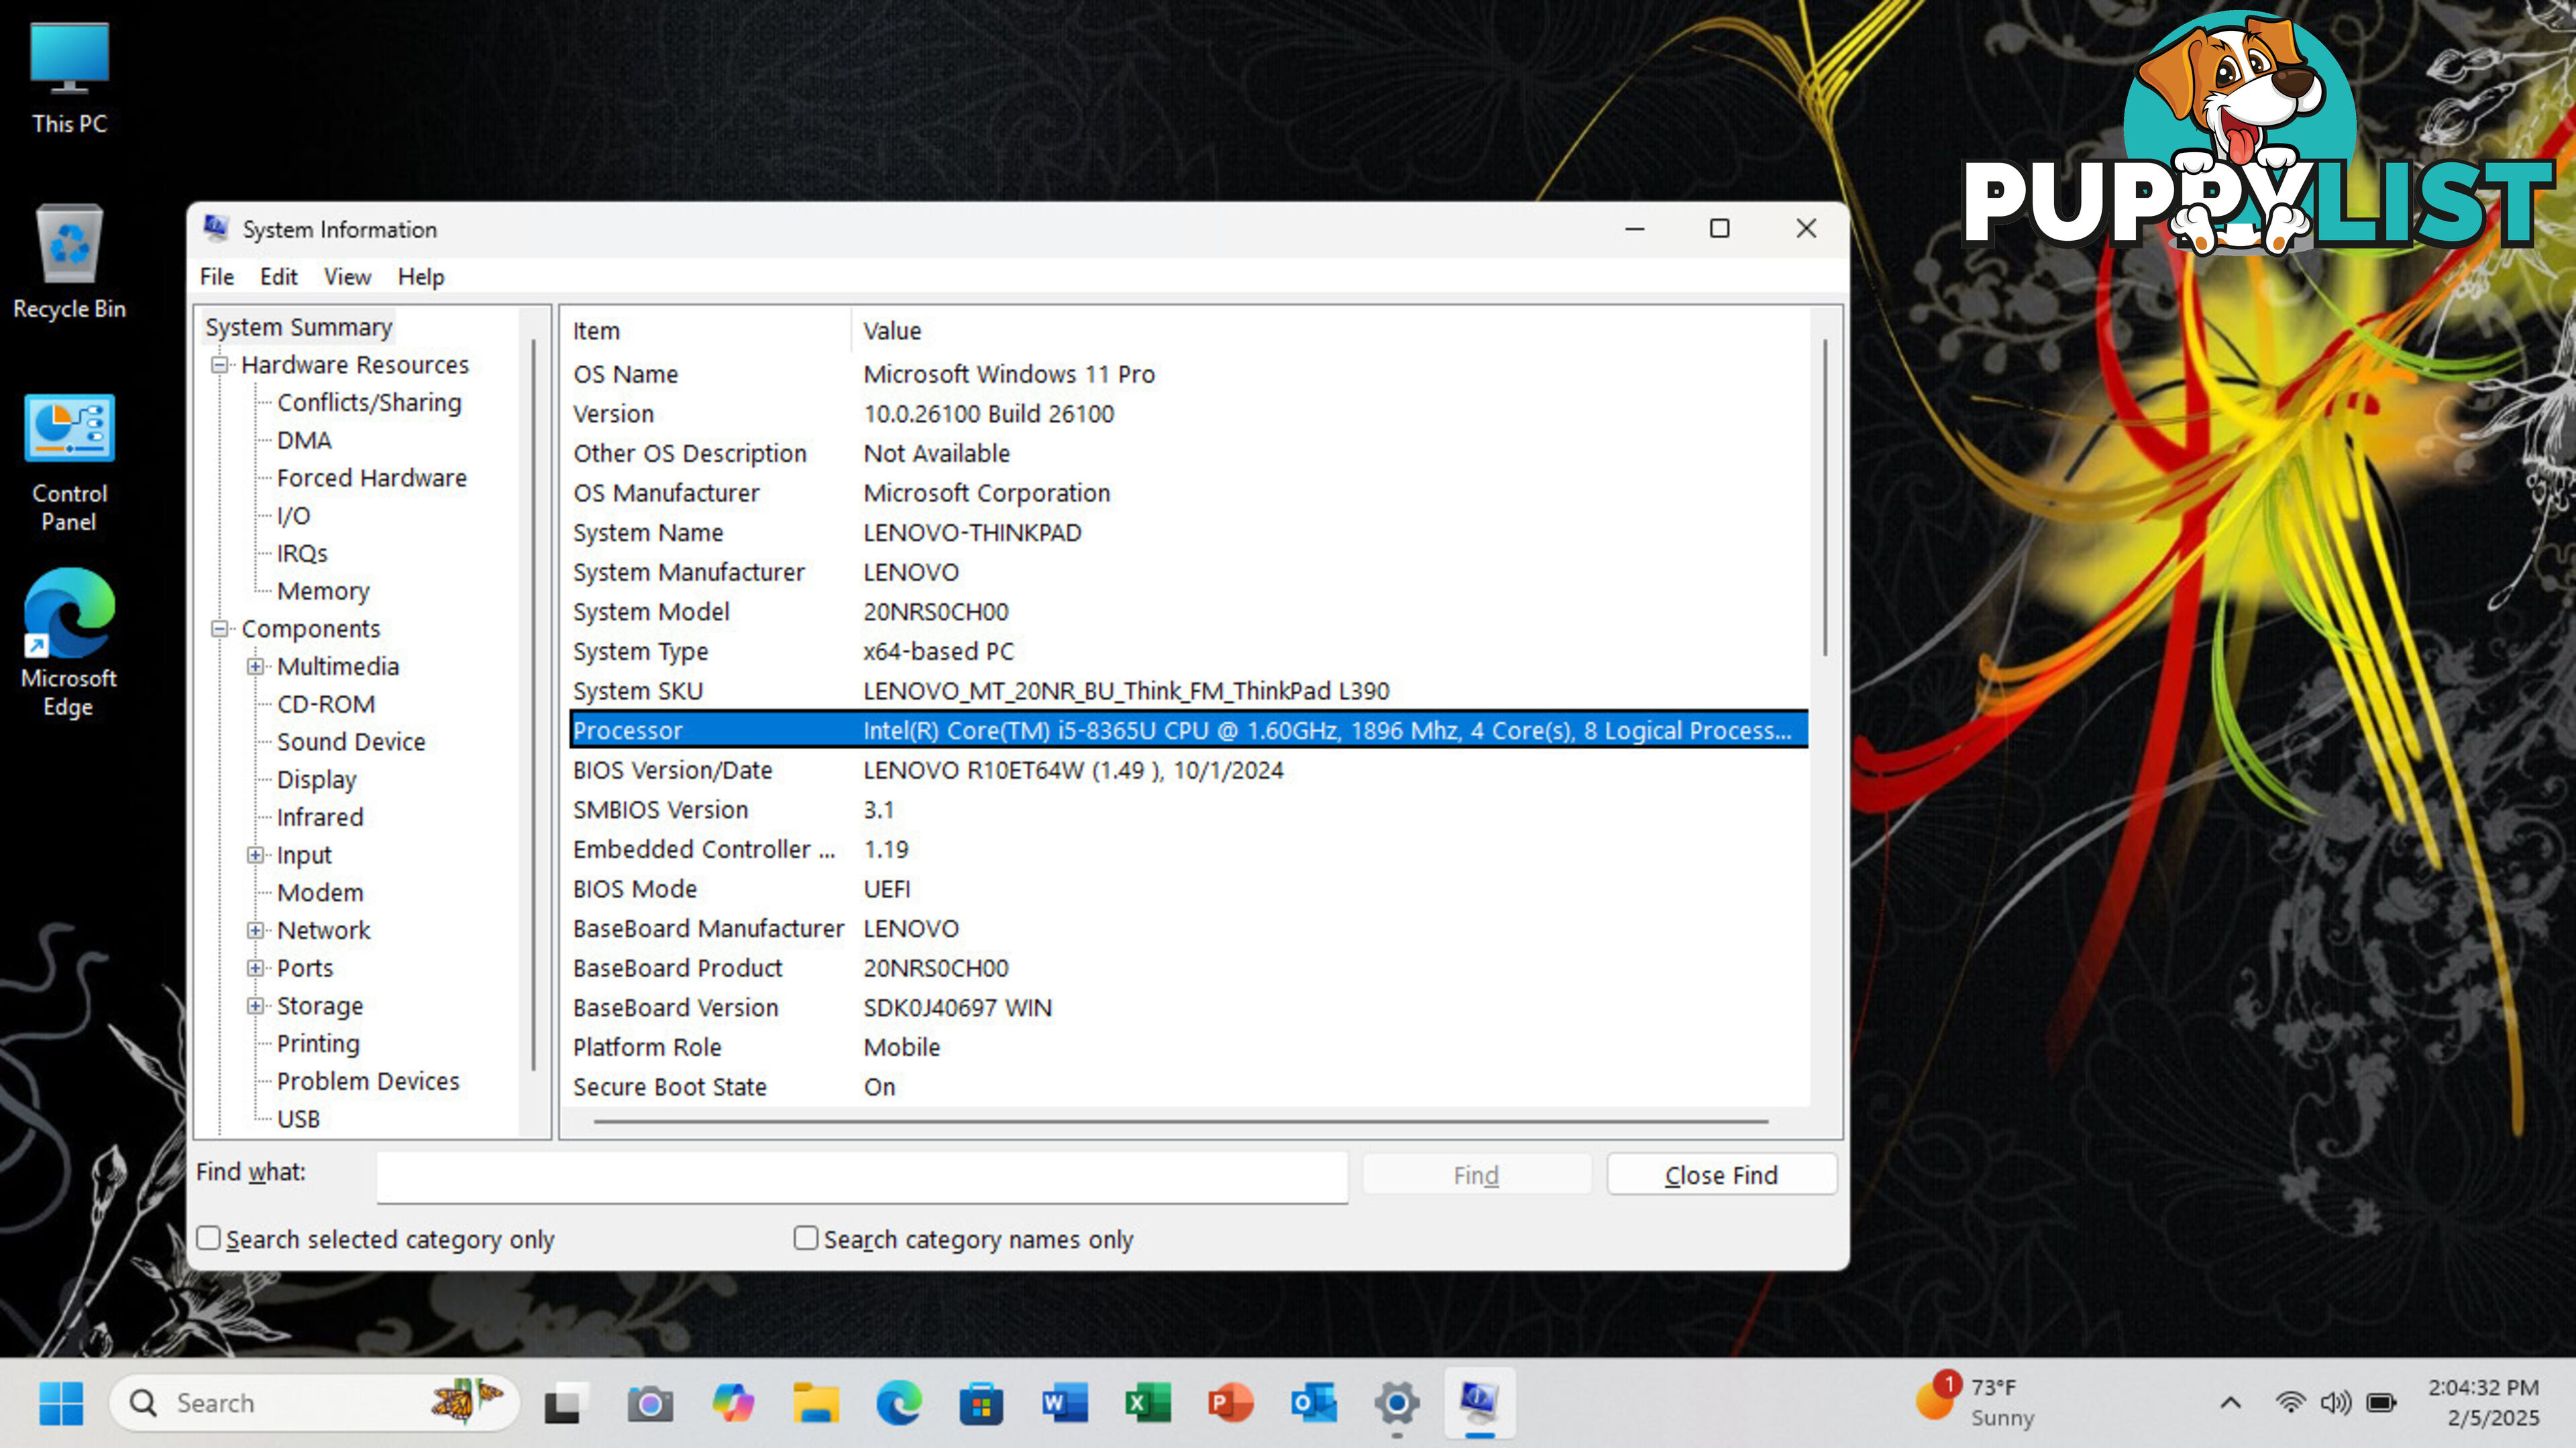Select the DMA tree item
The image size is (2576, 1448).
coord(304,440)
